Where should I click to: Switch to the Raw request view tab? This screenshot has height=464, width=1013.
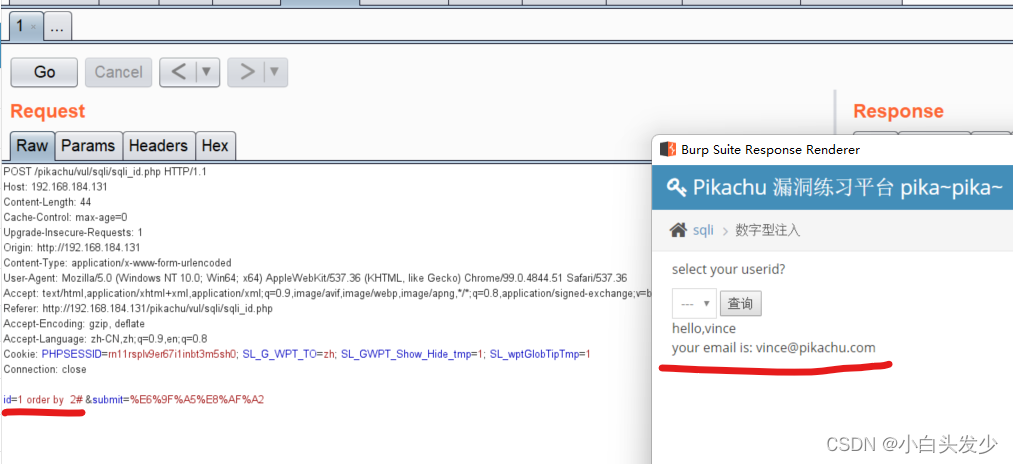coord(32,146)
